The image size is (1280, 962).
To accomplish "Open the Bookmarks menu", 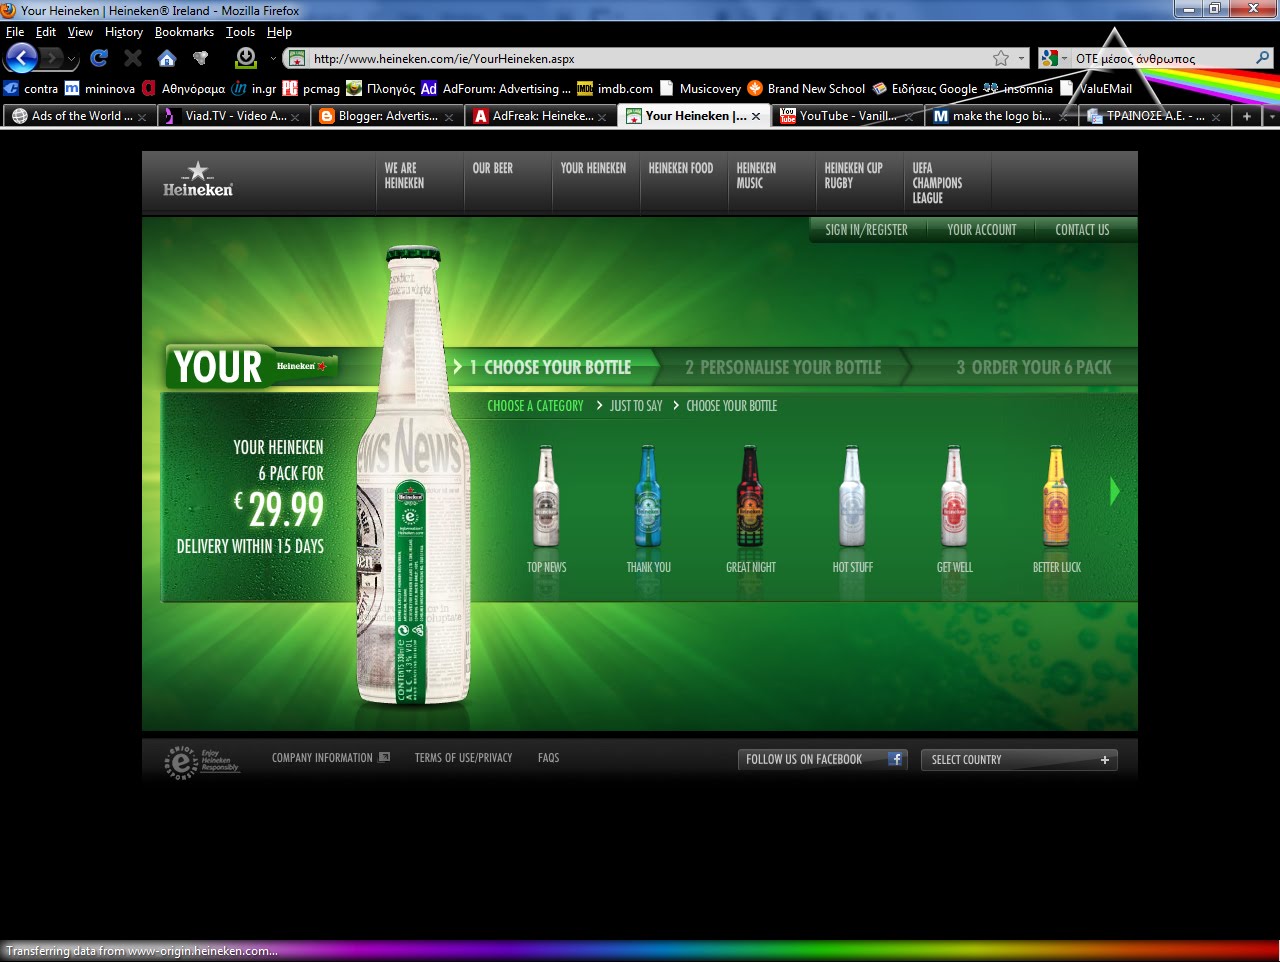I will (184, 32).
